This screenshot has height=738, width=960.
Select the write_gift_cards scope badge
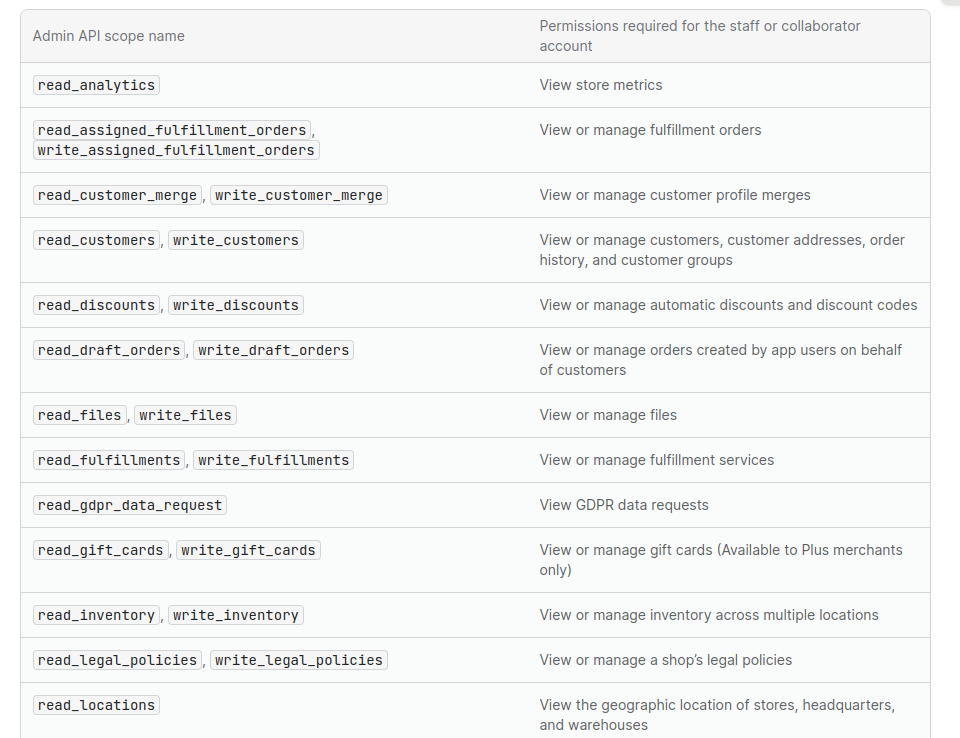click(248, 549)
